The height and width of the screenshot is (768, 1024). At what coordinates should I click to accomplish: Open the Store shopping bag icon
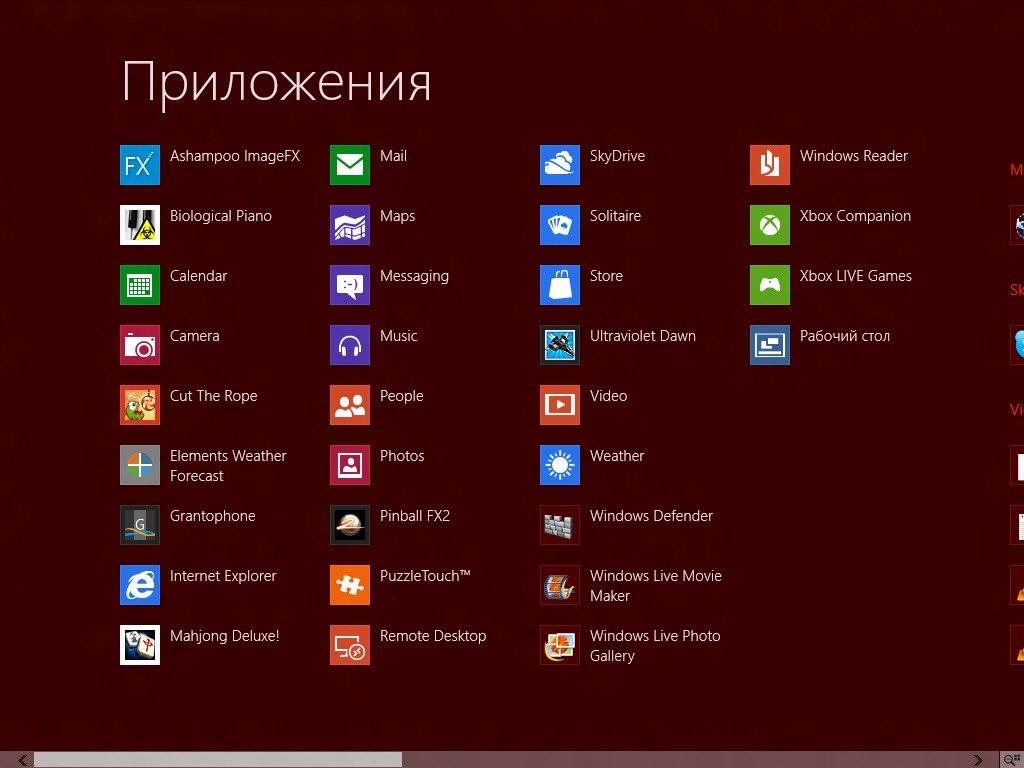tap(560, 285)
